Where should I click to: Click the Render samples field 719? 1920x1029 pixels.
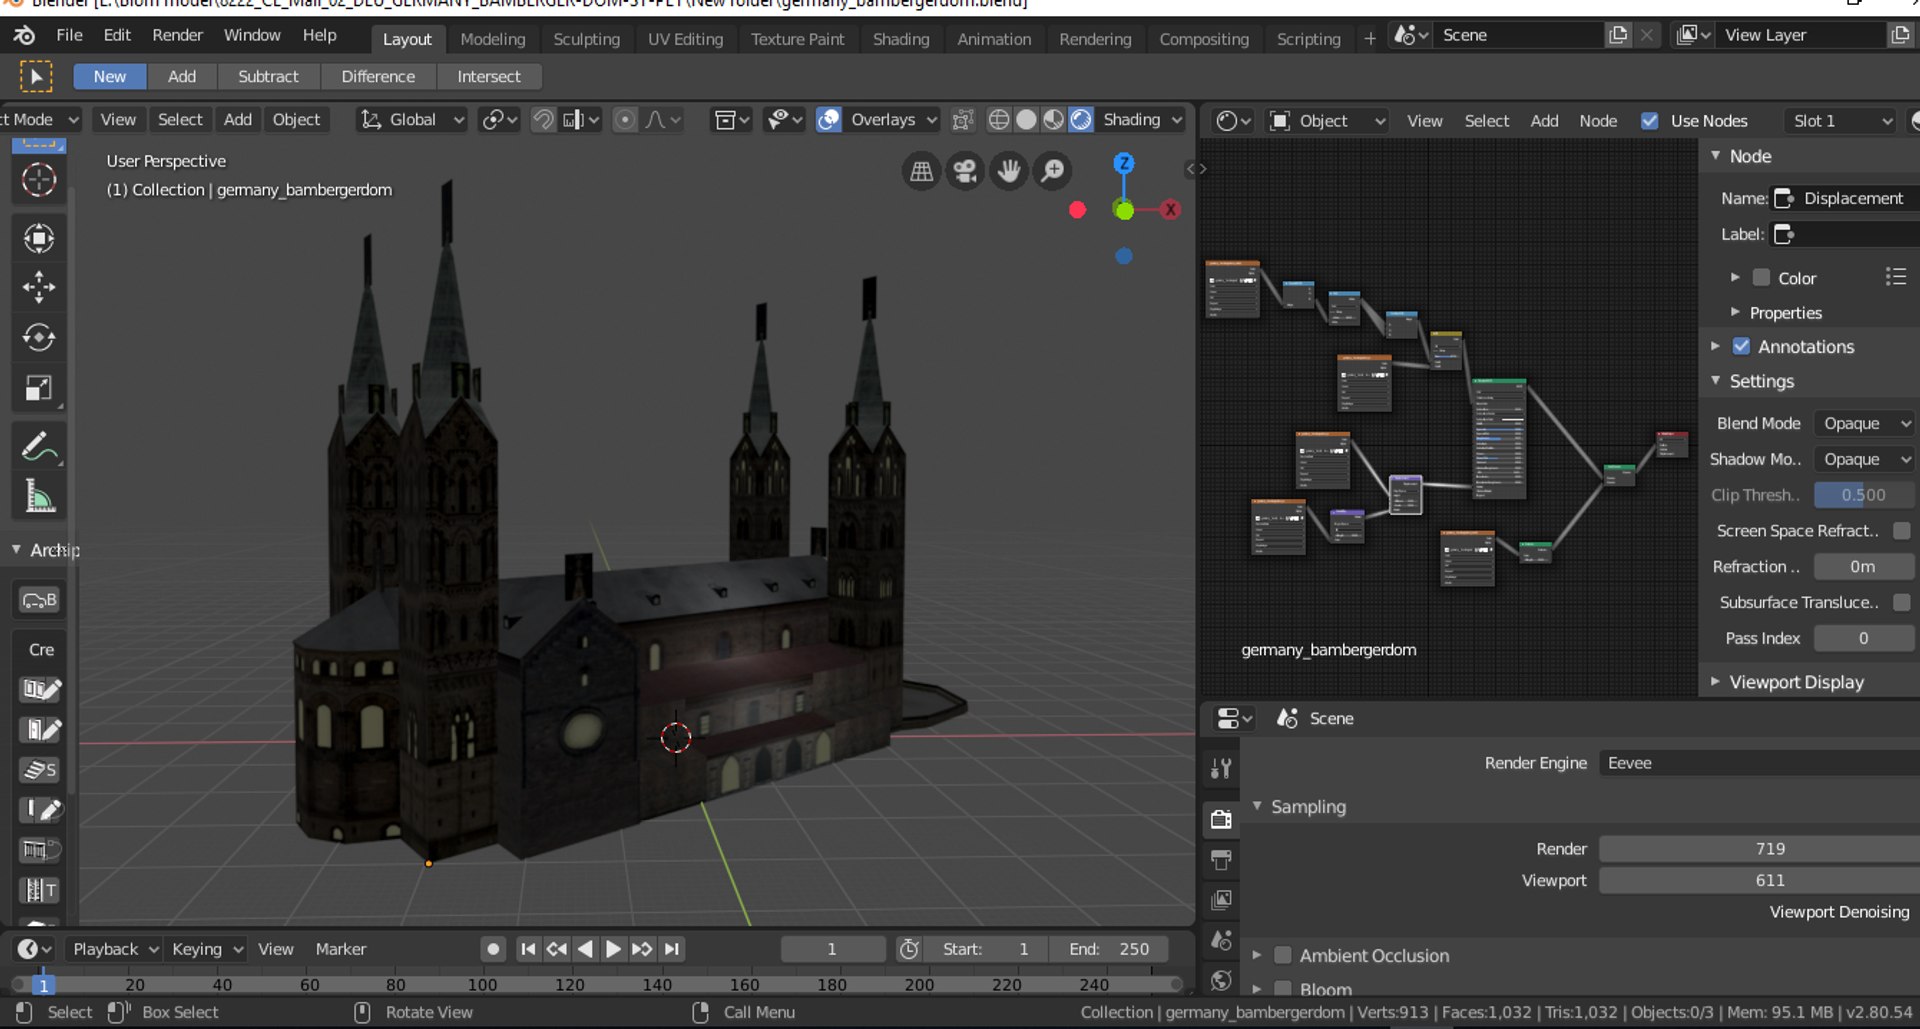[1759, 849]
